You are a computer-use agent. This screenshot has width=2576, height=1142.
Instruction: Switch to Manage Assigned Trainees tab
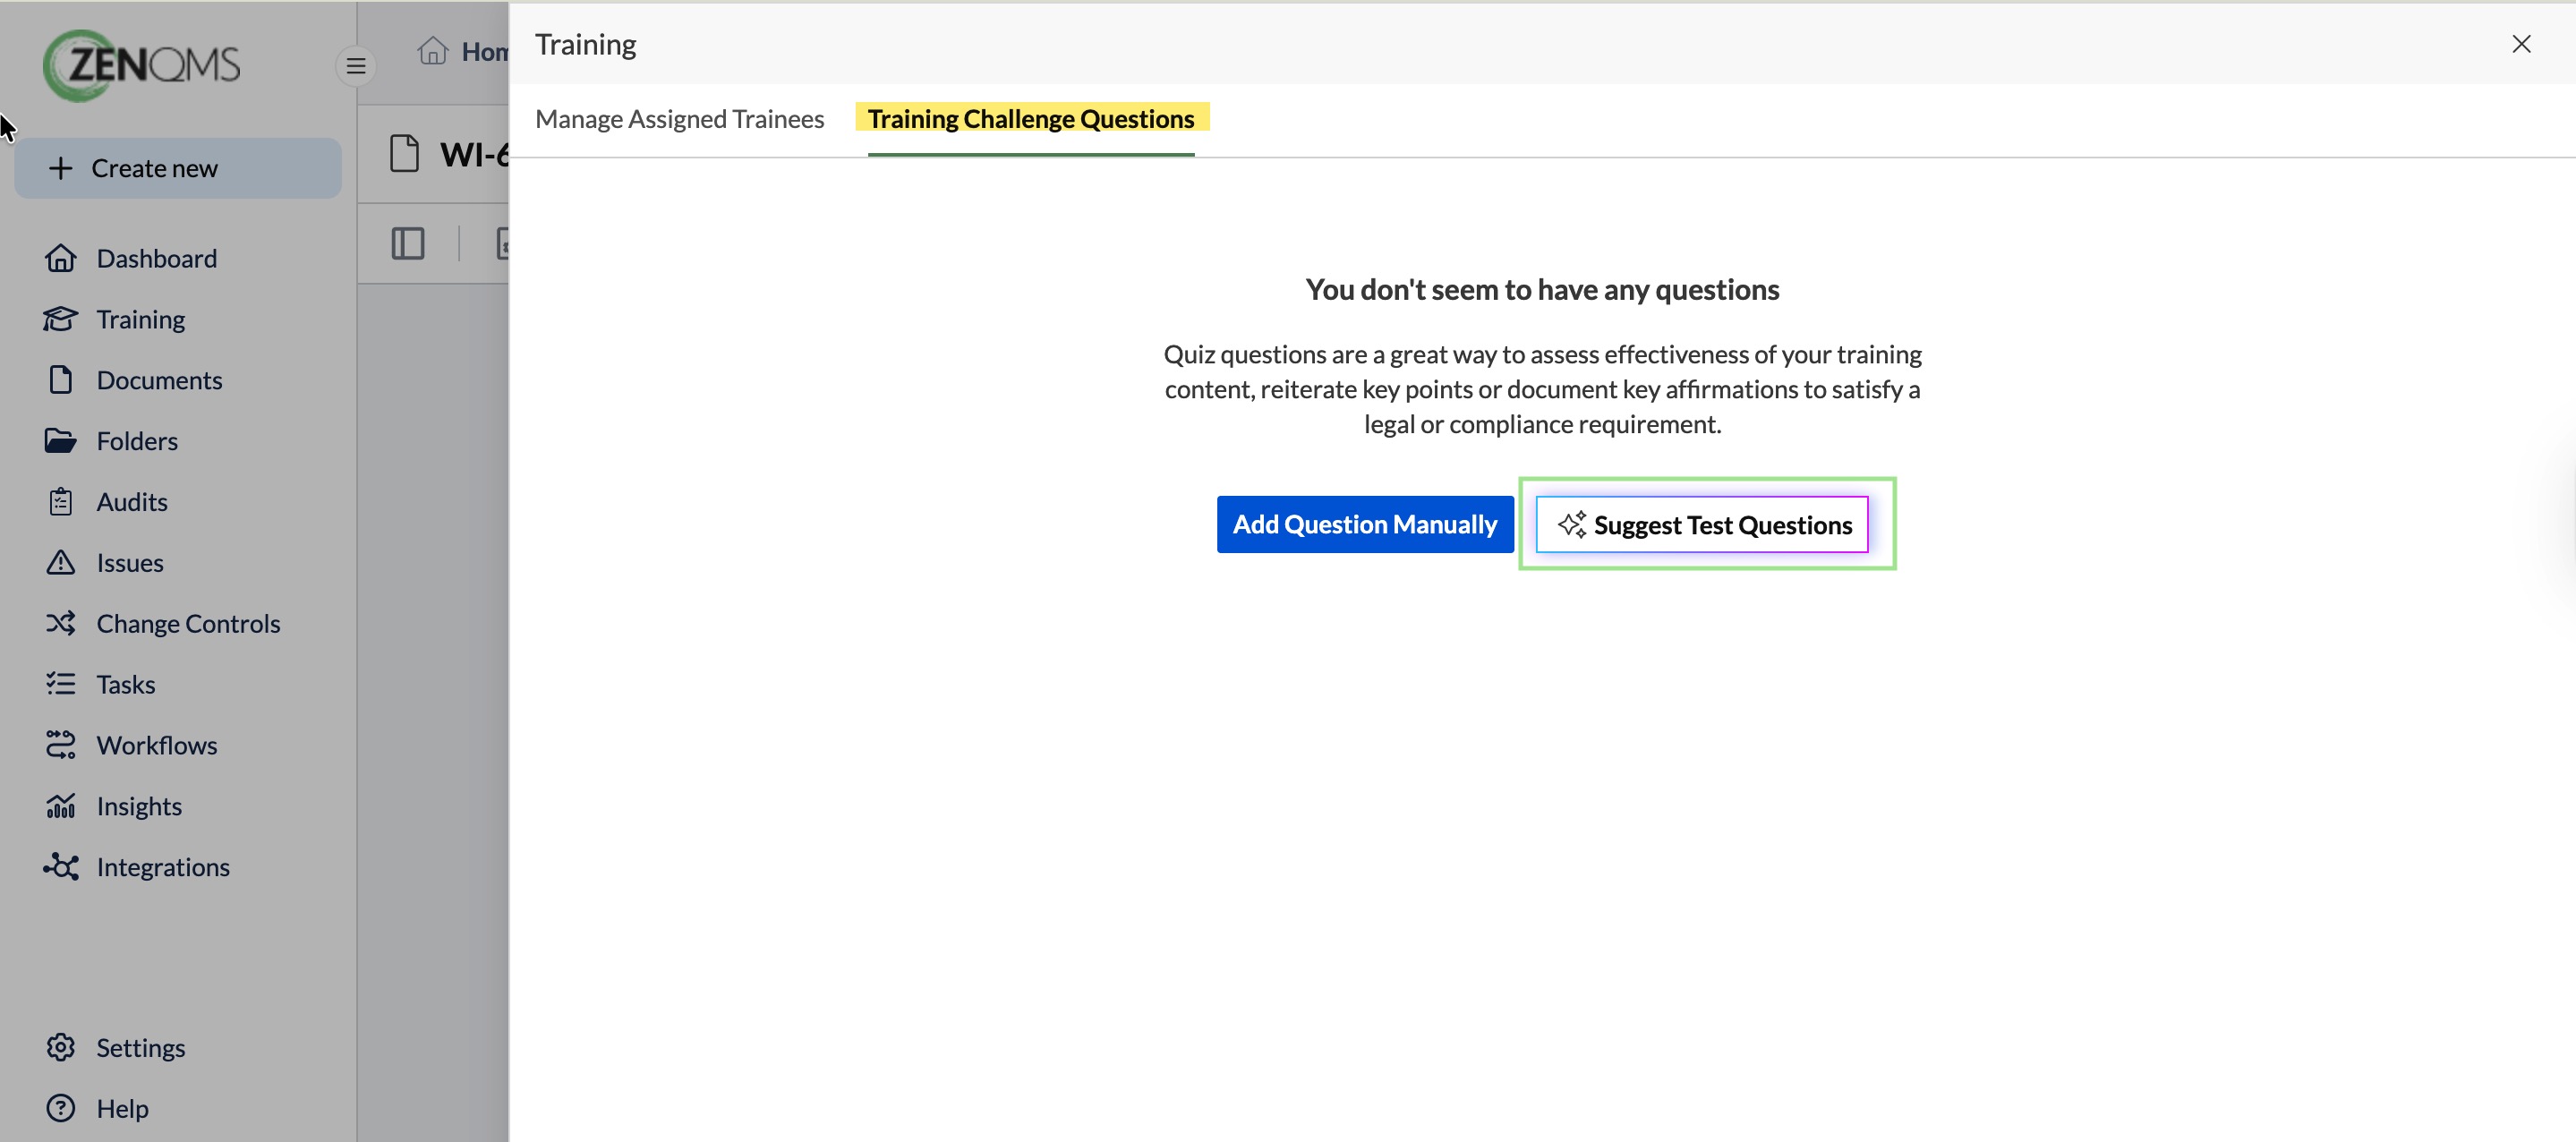679,119
